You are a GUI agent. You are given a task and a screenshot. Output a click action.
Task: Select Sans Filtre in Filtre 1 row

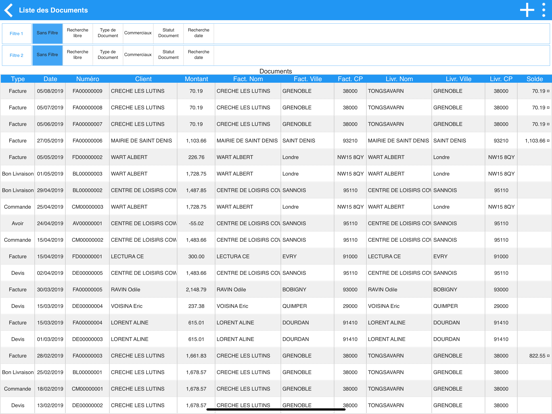48,33
